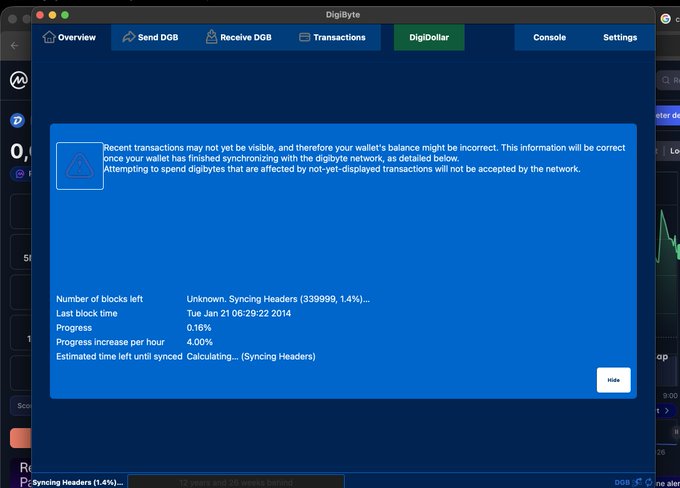Image resolution: width=680 pixels, height=488 pixels.
Task: Click the 'Estimated time left until synced' label
Action: point(119,356)
